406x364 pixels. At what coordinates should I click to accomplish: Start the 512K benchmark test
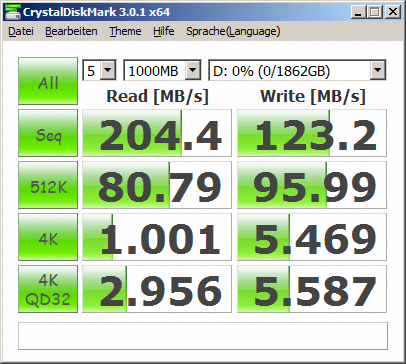click(48, 185)
